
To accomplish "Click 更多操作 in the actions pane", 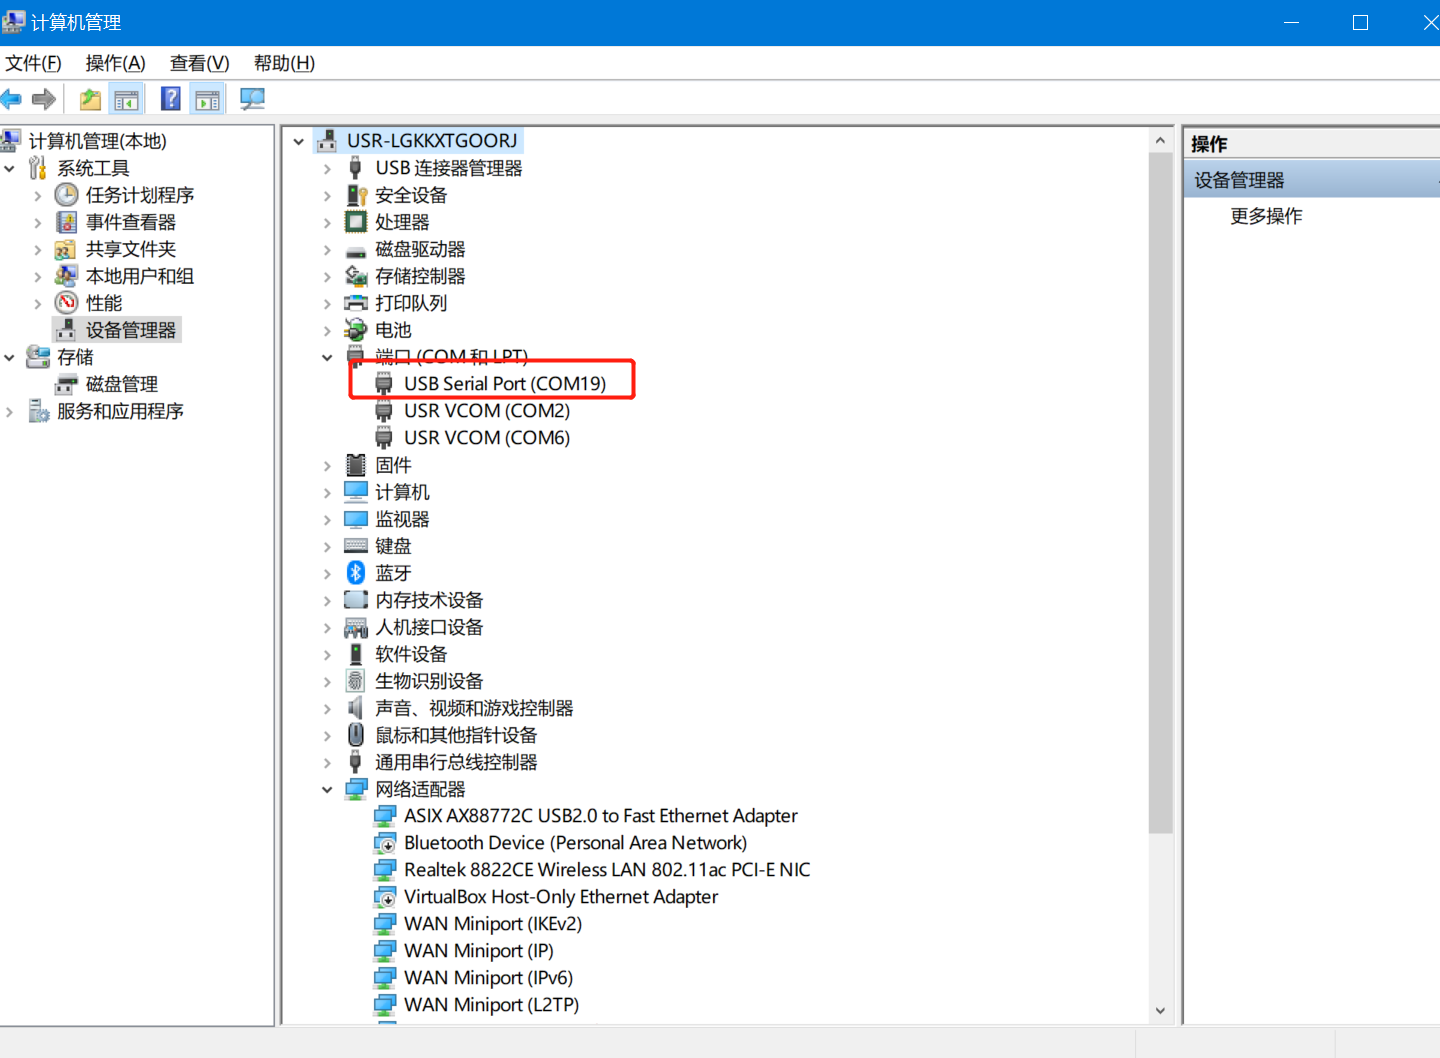I will point(1266,216).
